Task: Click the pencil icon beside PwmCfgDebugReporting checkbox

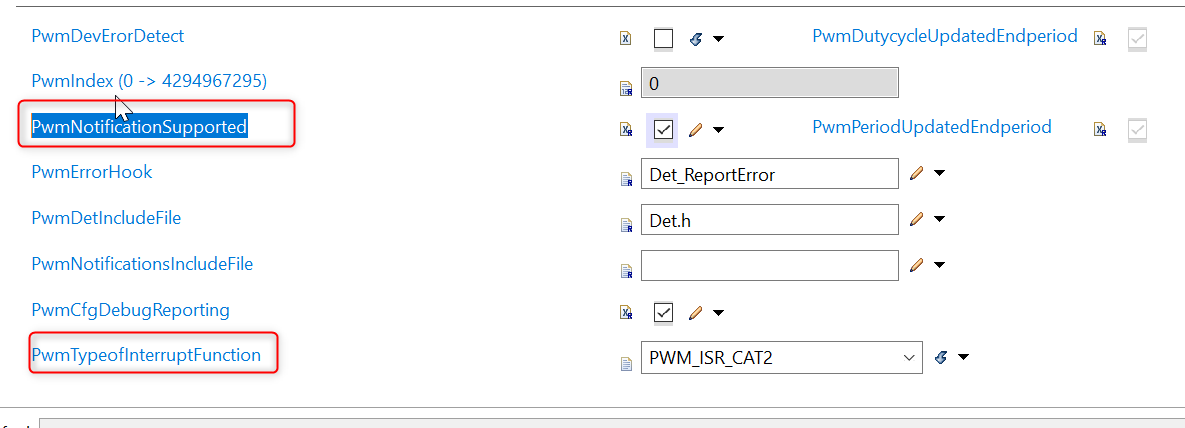Action: (695, 312)
